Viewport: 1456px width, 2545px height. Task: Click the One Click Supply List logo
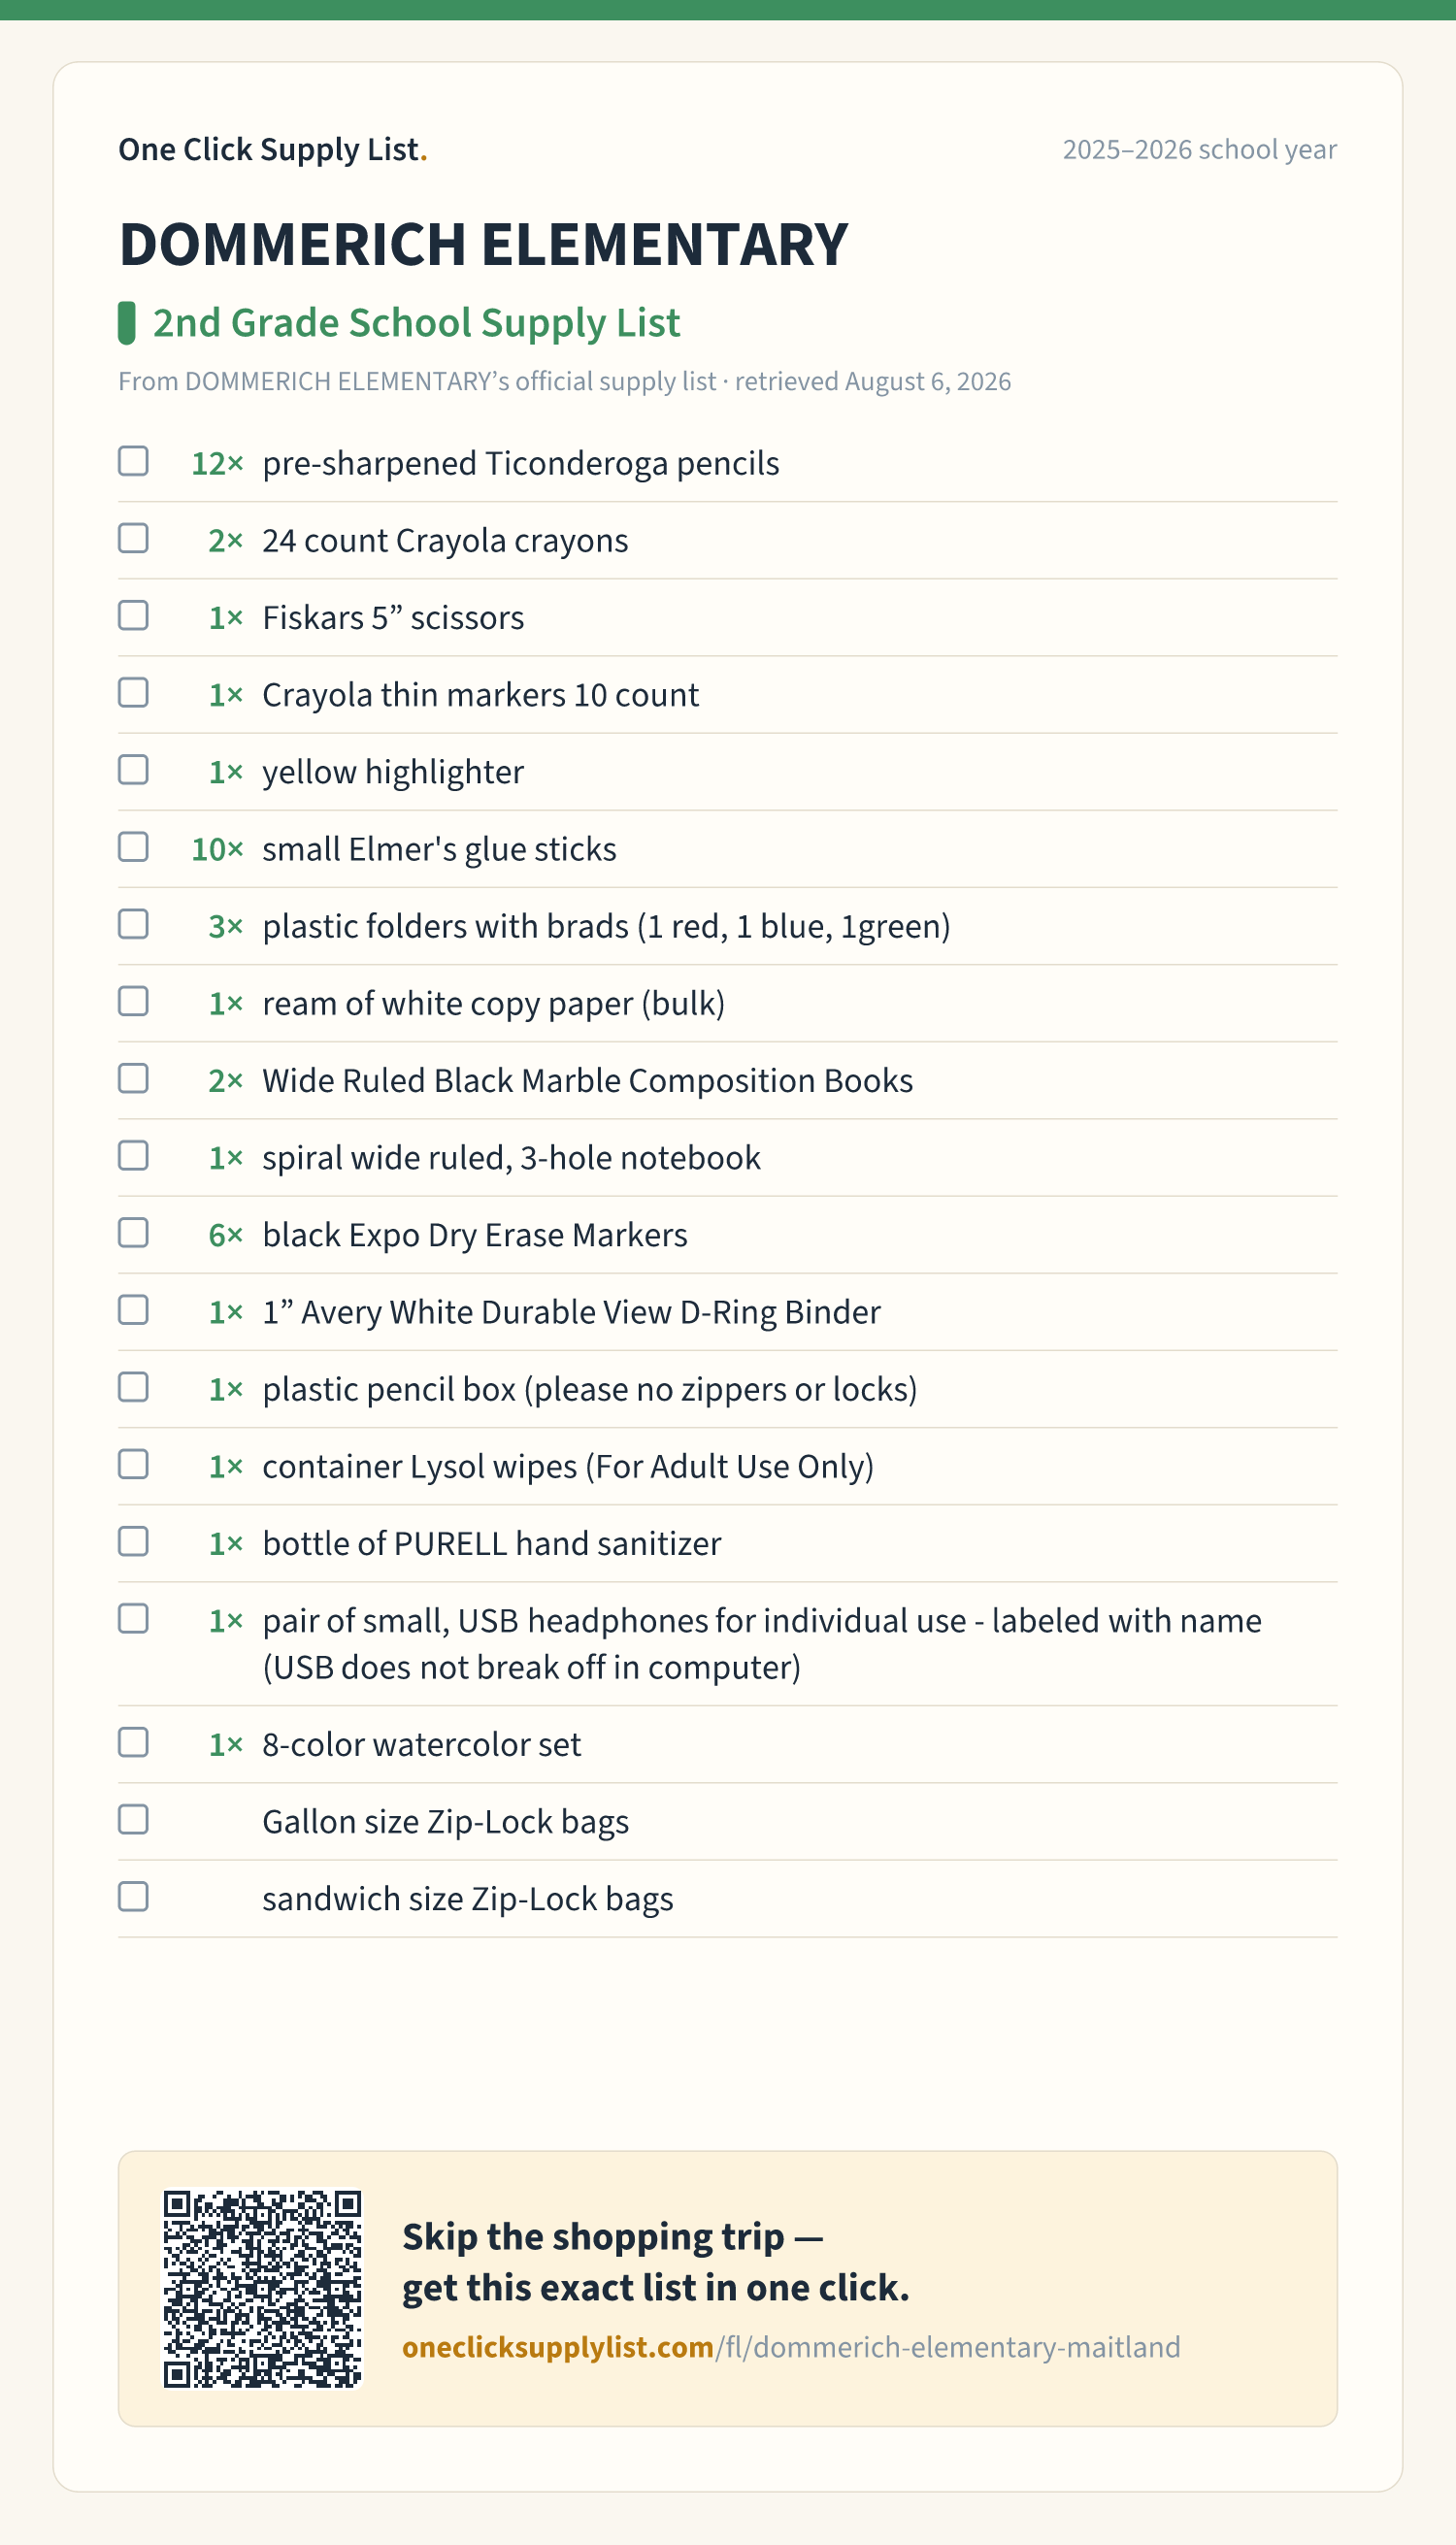tap(273, 149)
